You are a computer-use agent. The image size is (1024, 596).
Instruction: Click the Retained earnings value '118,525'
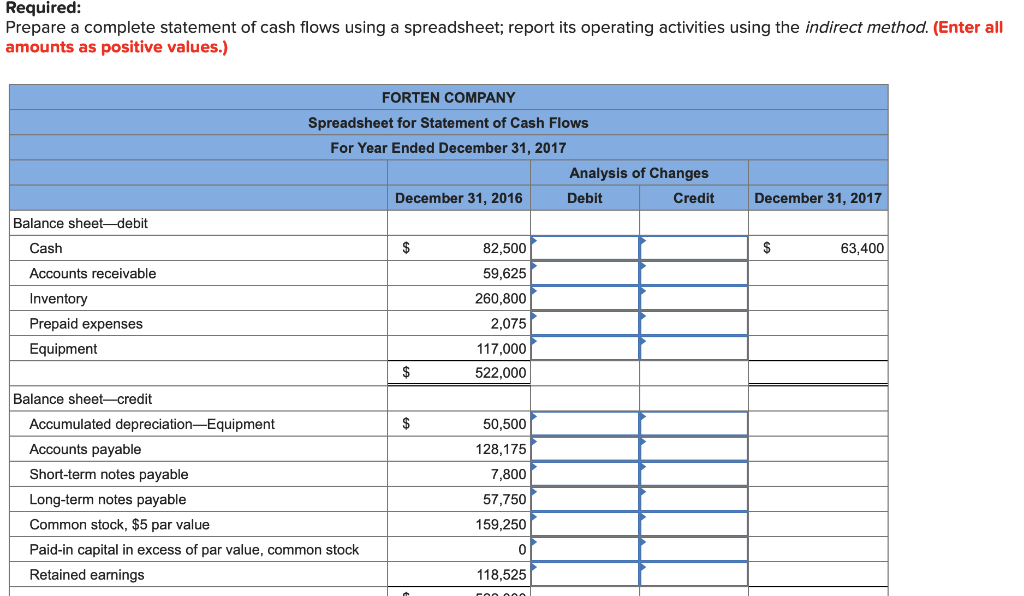(x=501, y=575)
